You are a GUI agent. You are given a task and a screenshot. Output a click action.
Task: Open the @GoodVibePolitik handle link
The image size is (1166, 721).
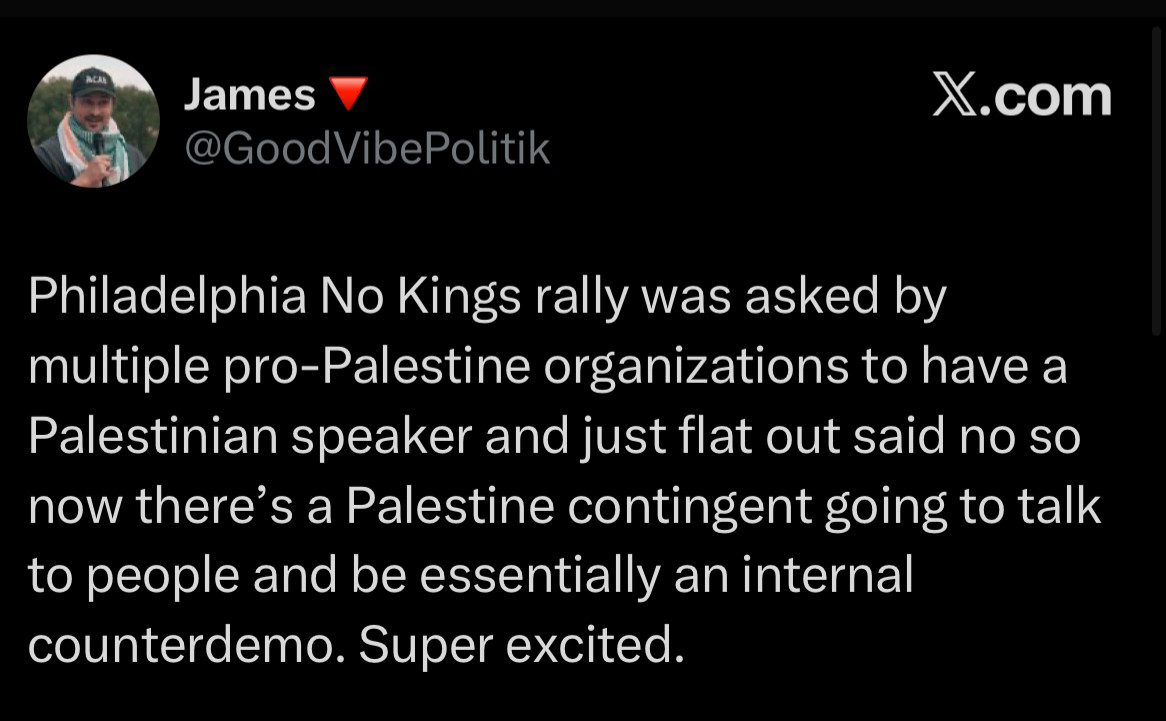tap(366, 148)
